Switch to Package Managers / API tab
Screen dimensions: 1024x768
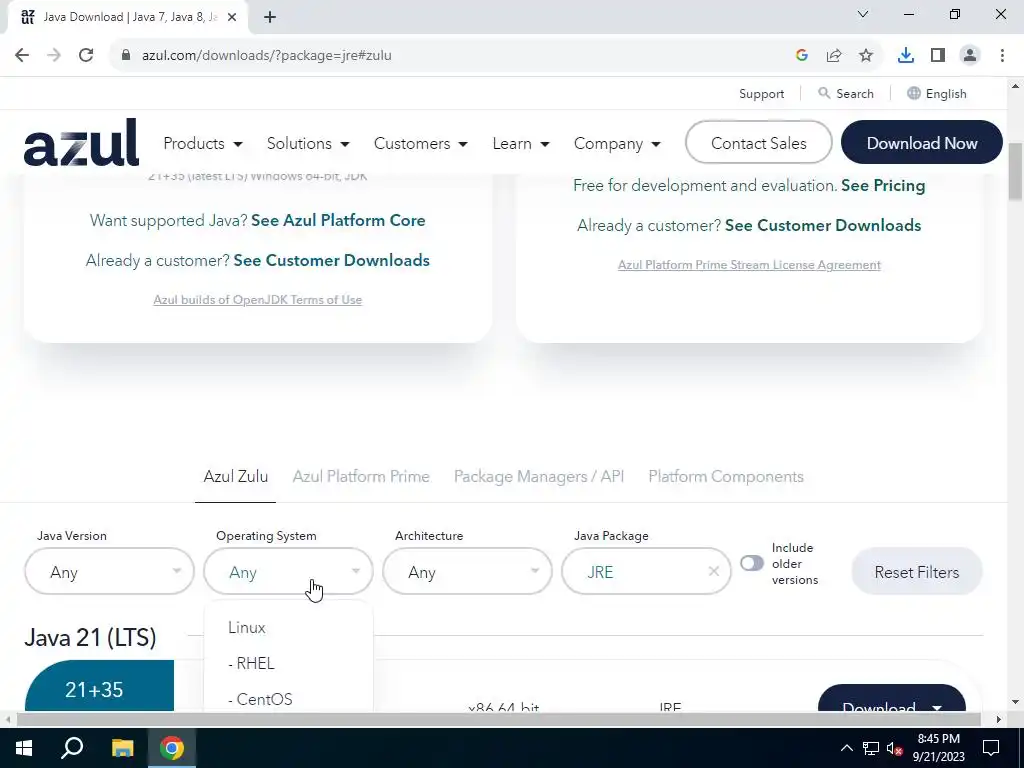point(539,477)
